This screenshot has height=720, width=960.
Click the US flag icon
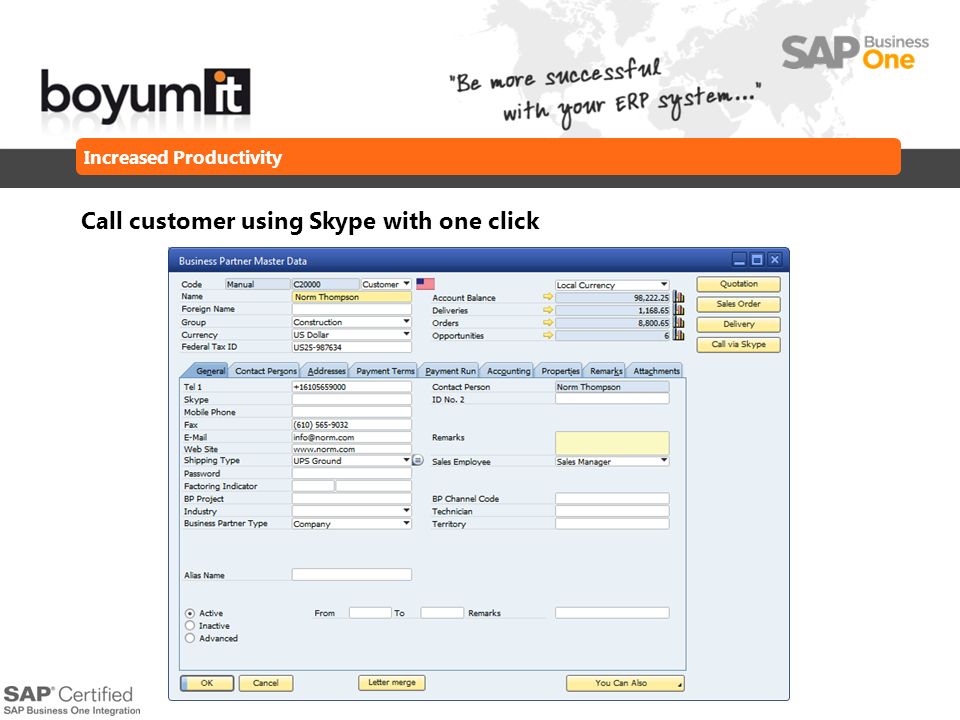(425, 283)
